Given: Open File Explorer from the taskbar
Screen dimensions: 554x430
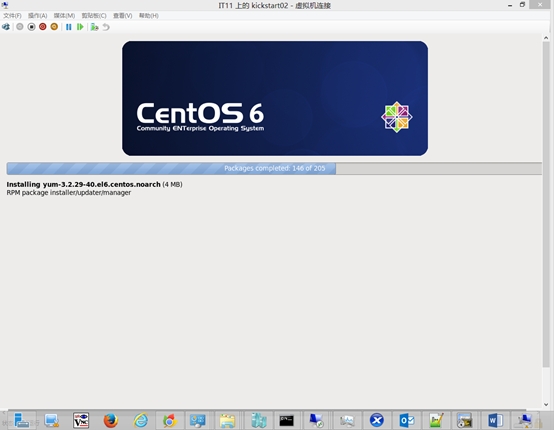Looking at the screenshot, I should (x=227, y=420).
